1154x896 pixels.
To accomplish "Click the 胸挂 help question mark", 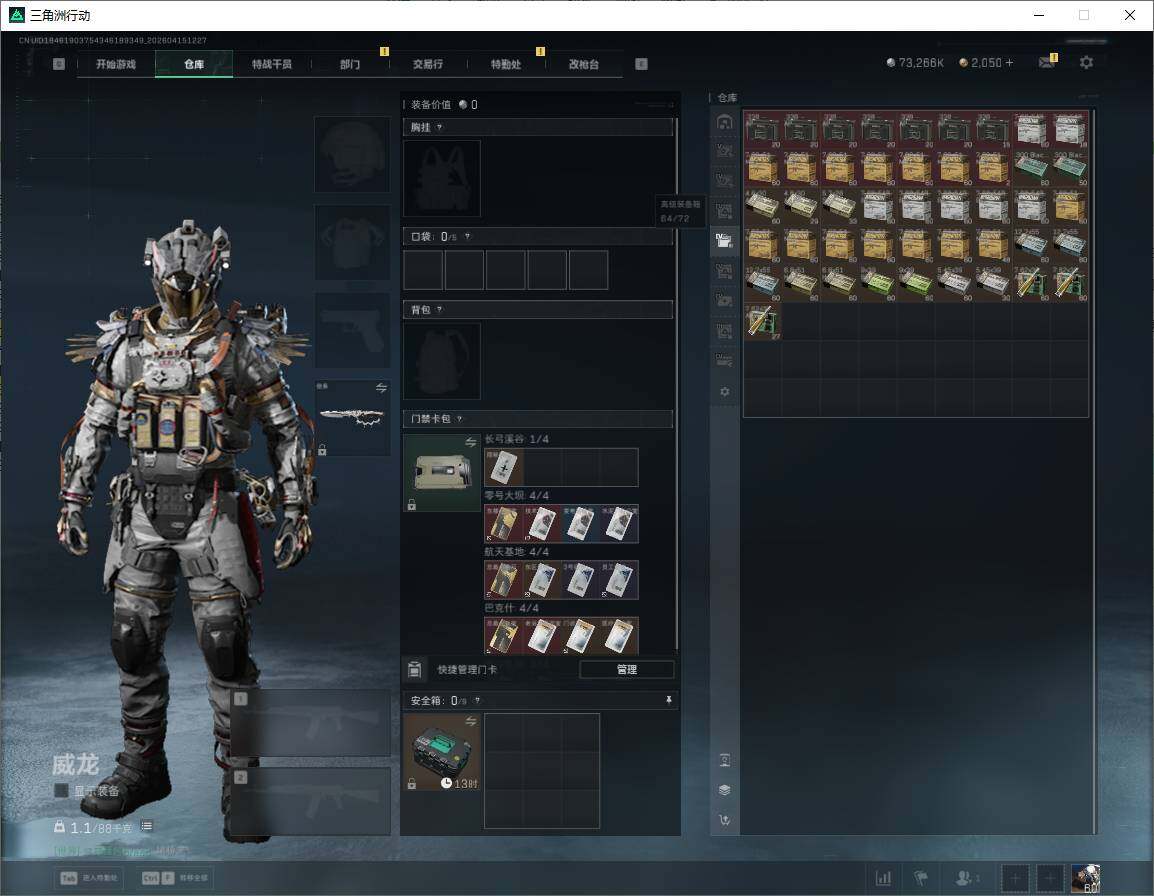I will [x=439, y=127].
